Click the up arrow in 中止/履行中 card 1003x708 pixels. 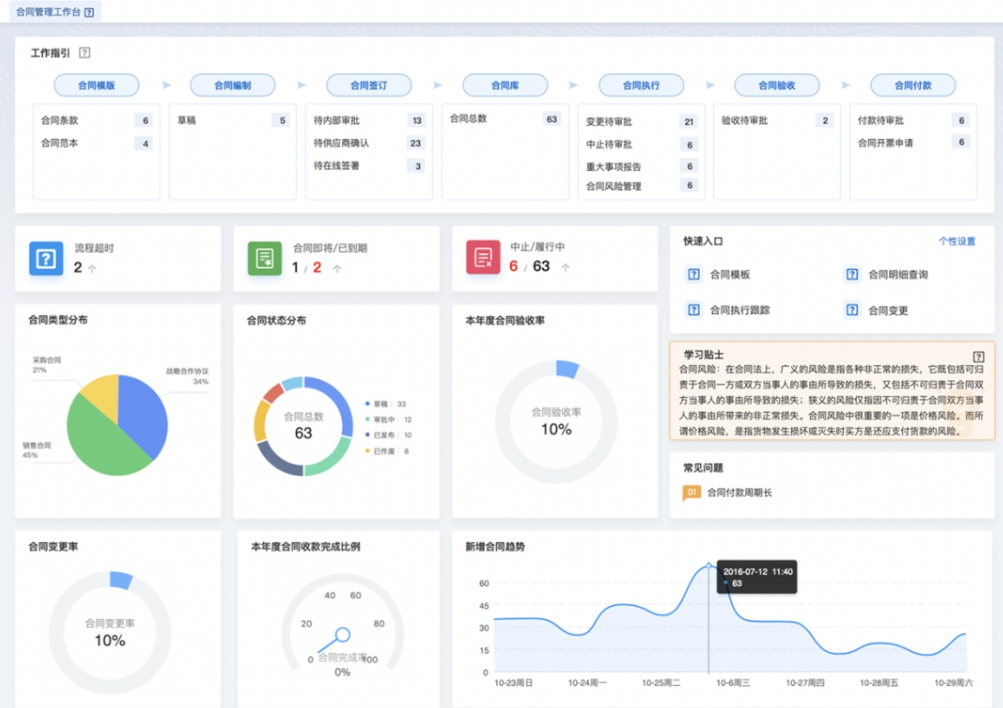pyautogui.click(x=565, y=268)
